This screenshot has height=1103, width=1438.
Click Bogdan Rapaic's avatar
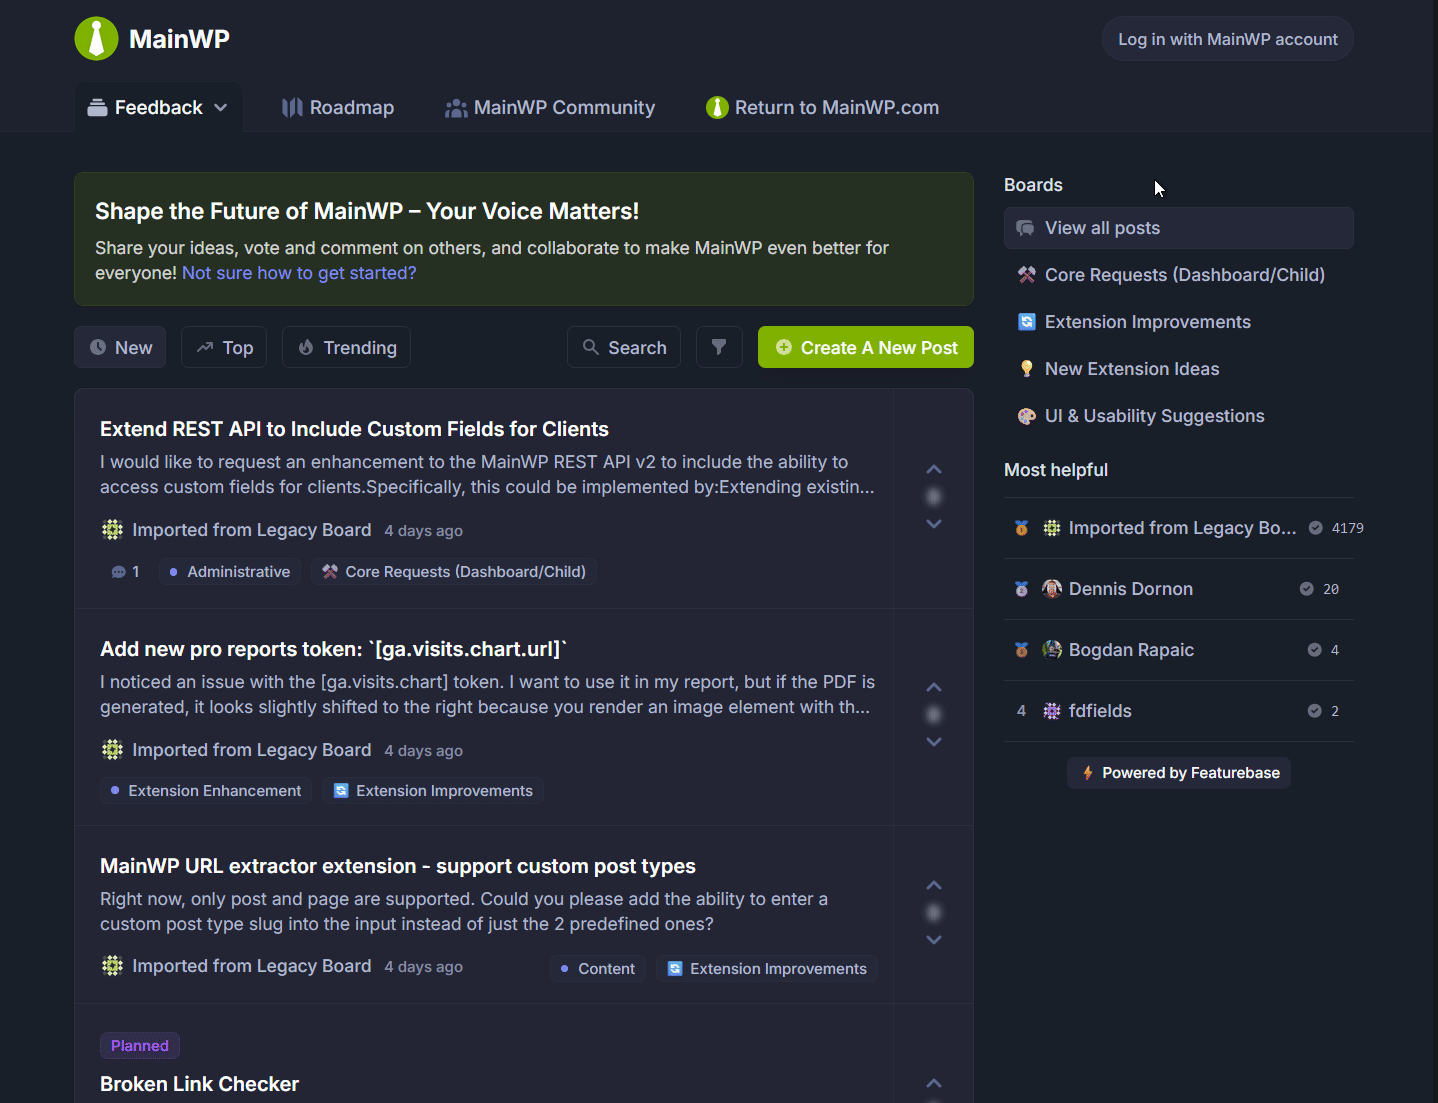[x=1052, y=650]
